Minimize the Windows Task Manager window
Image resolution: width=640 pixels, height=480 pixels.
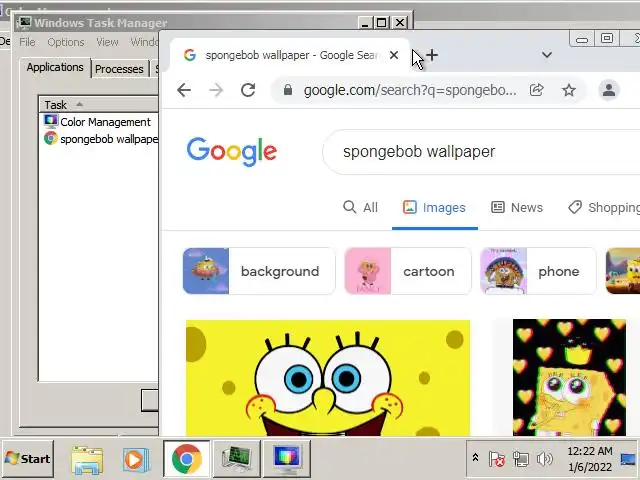click(365, 22)
